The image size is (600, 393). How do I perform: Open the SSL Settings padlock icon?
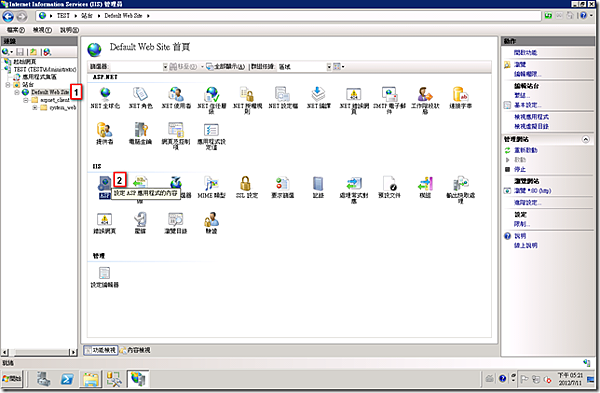tap(246, 184)
